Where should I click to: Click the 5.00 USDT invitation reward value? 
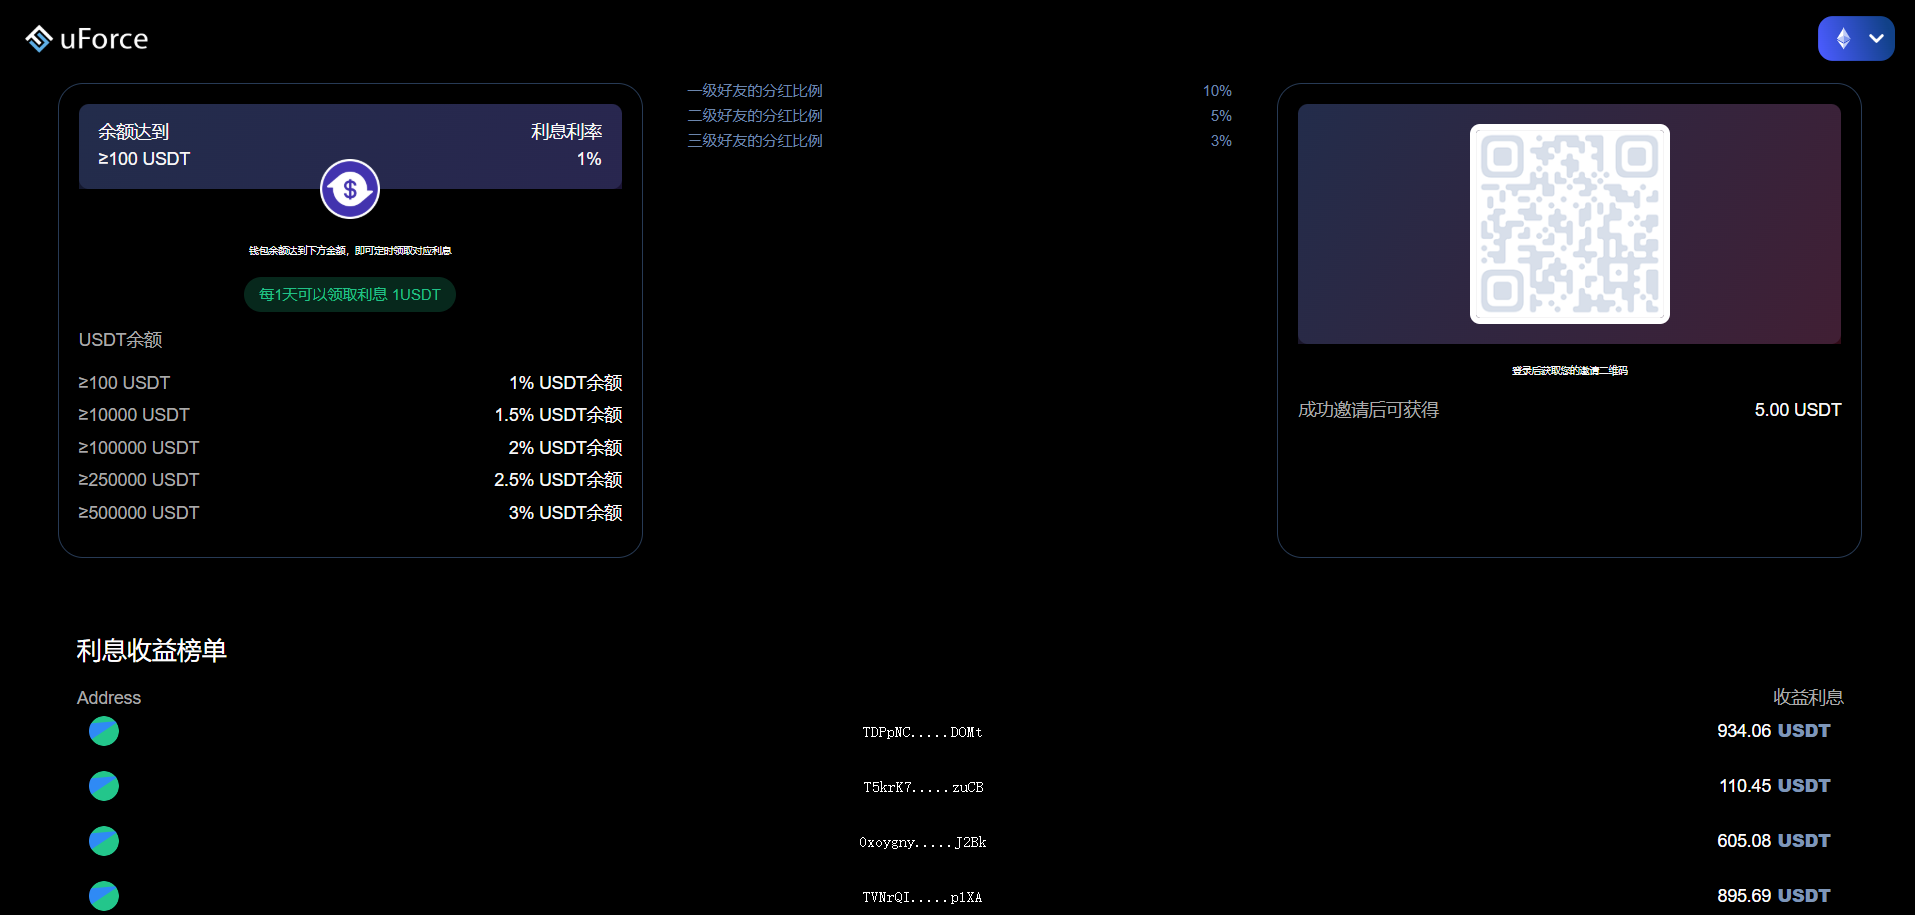tap(1797, 410)
